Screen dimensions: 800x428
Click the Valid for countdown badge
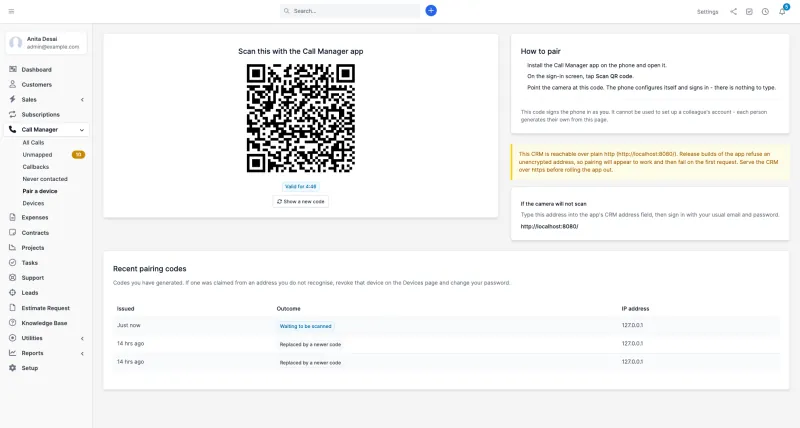(301, 187)
